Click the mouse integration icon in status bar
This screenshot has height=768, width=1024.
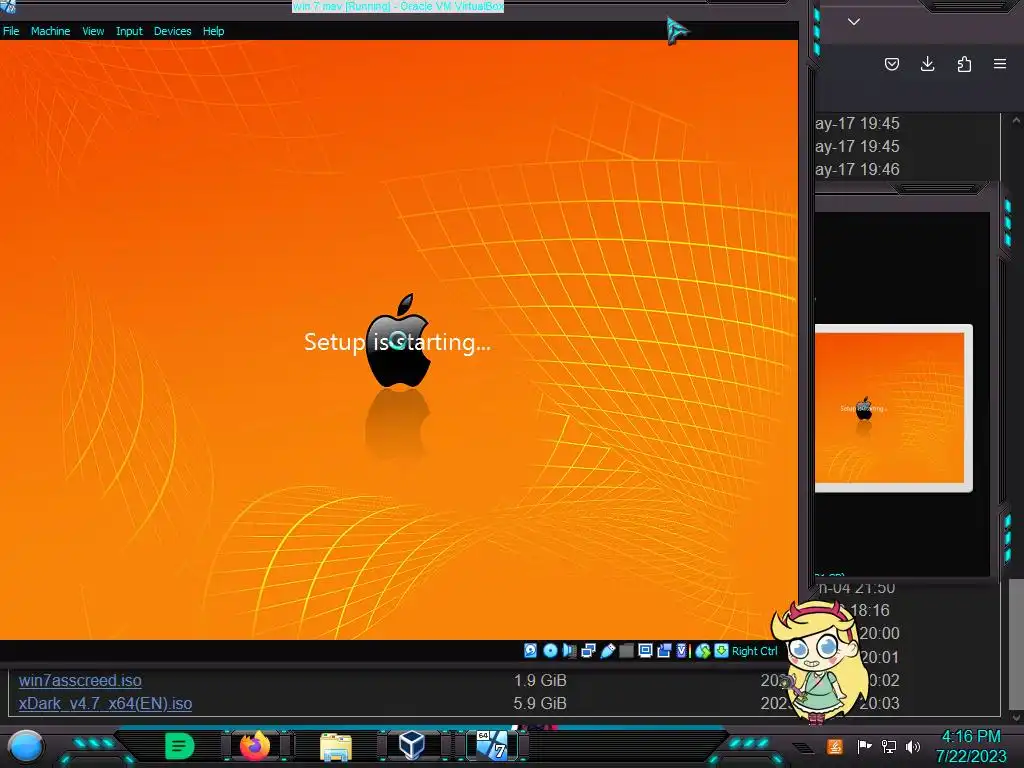pyautogui.click(x=703, y=650)
